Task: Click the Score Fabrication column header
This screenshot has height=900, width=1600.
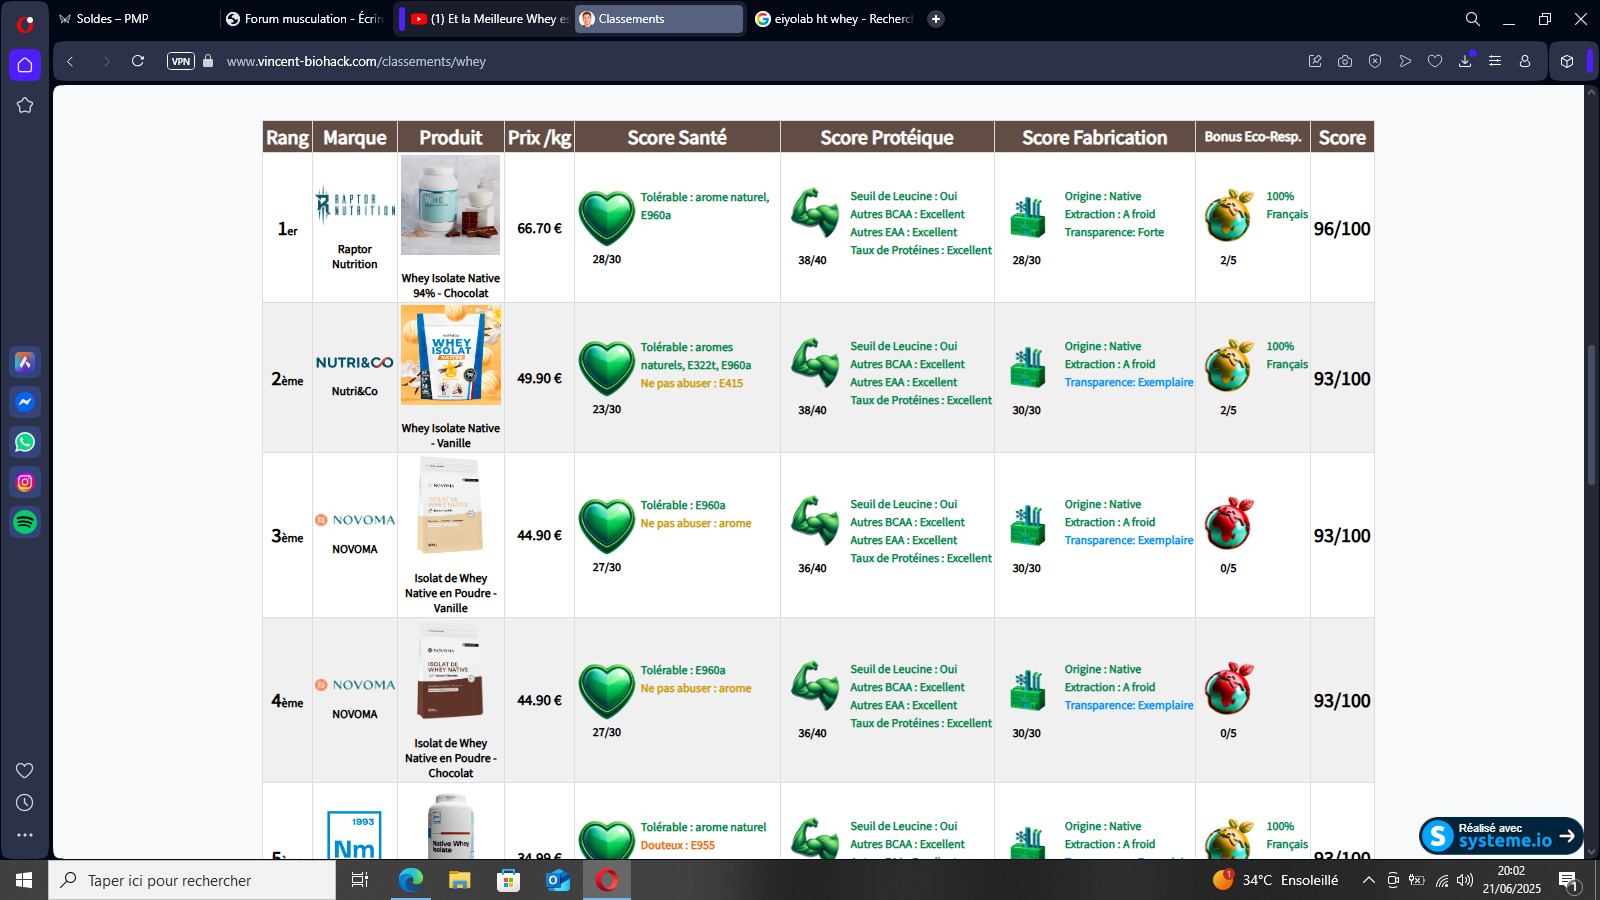Action: click(x=1095, y=137)
